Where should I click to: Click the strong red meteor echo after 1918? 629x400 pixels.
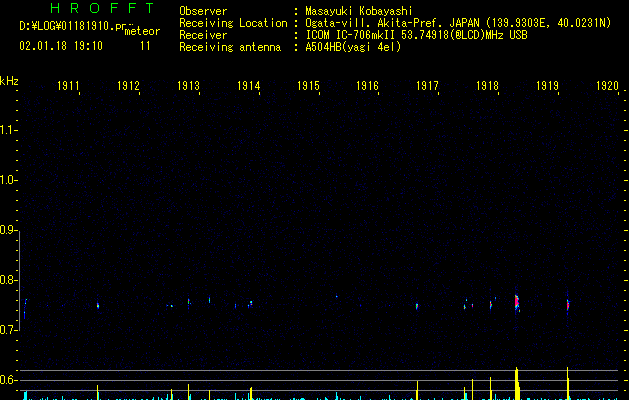[x=517, y=303]
